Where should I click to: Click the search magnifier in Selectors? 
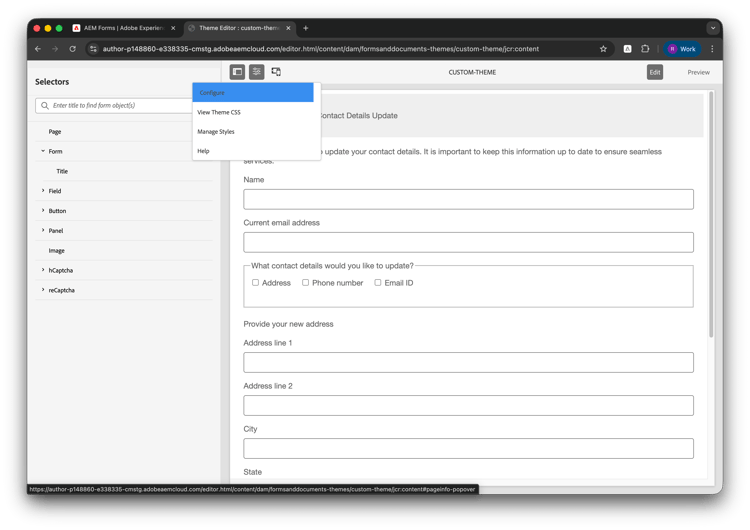coord(45,105)
